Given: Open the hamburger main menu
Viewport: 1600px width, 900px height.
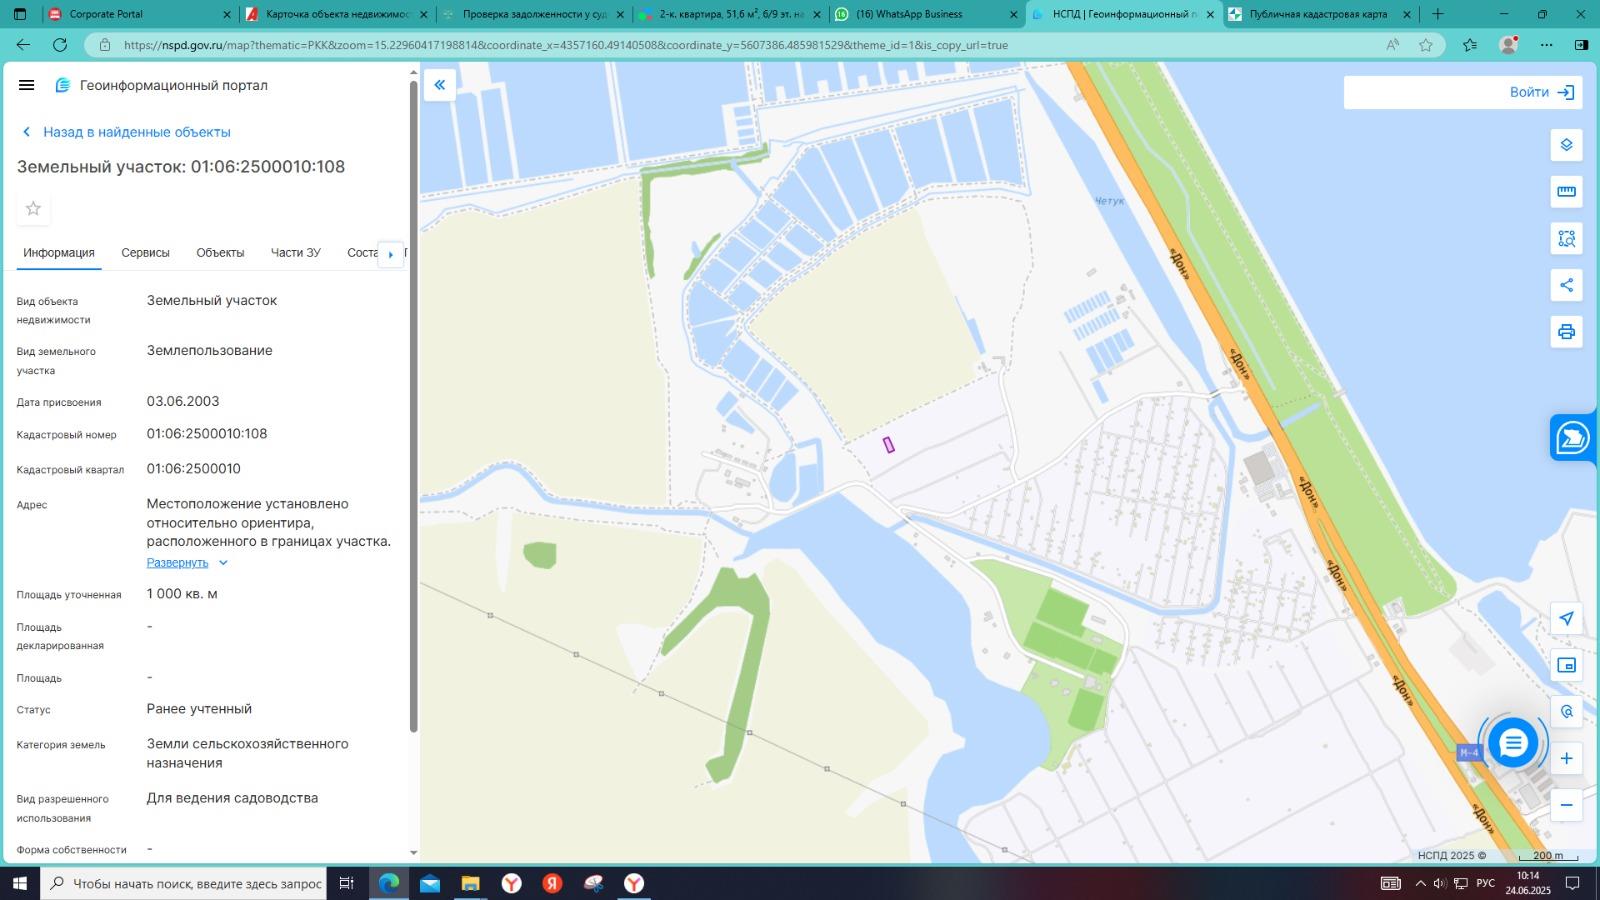Looking at the screenshot, I should (27, 85).
